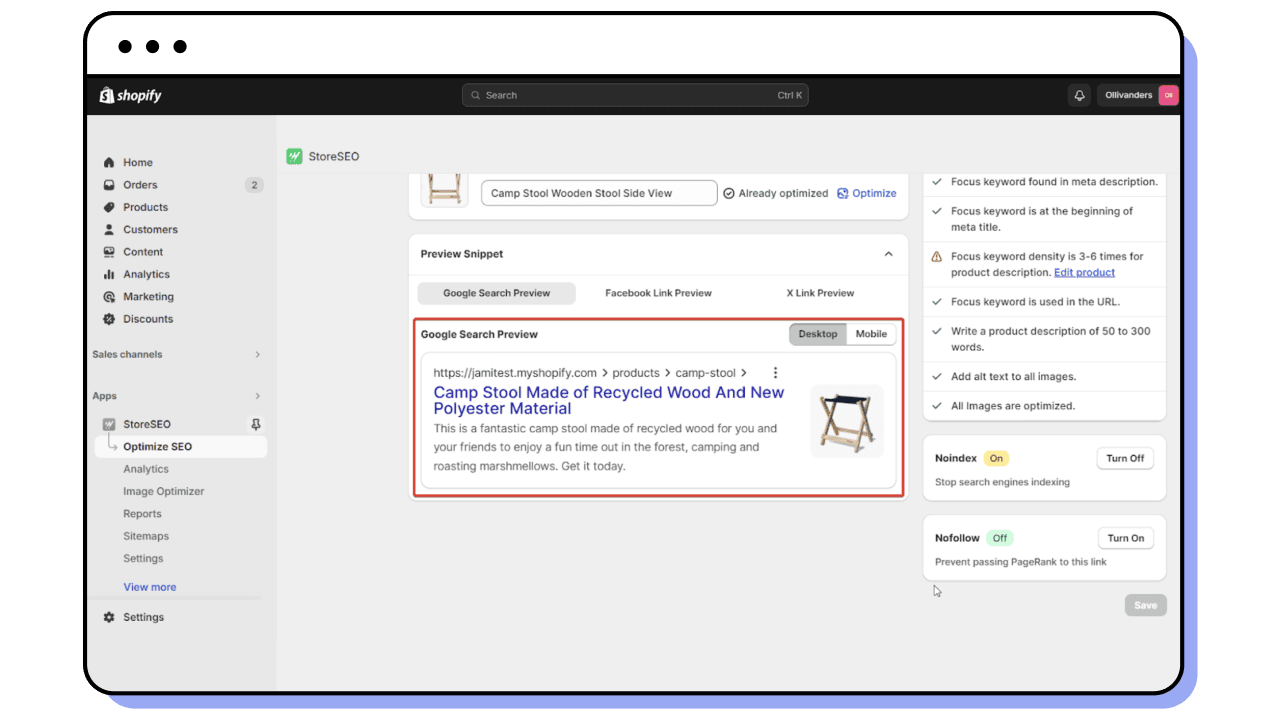Open the Discounts sidebar icon
Viewport: 1280px width, 720px height.
(x=110, y=319)
